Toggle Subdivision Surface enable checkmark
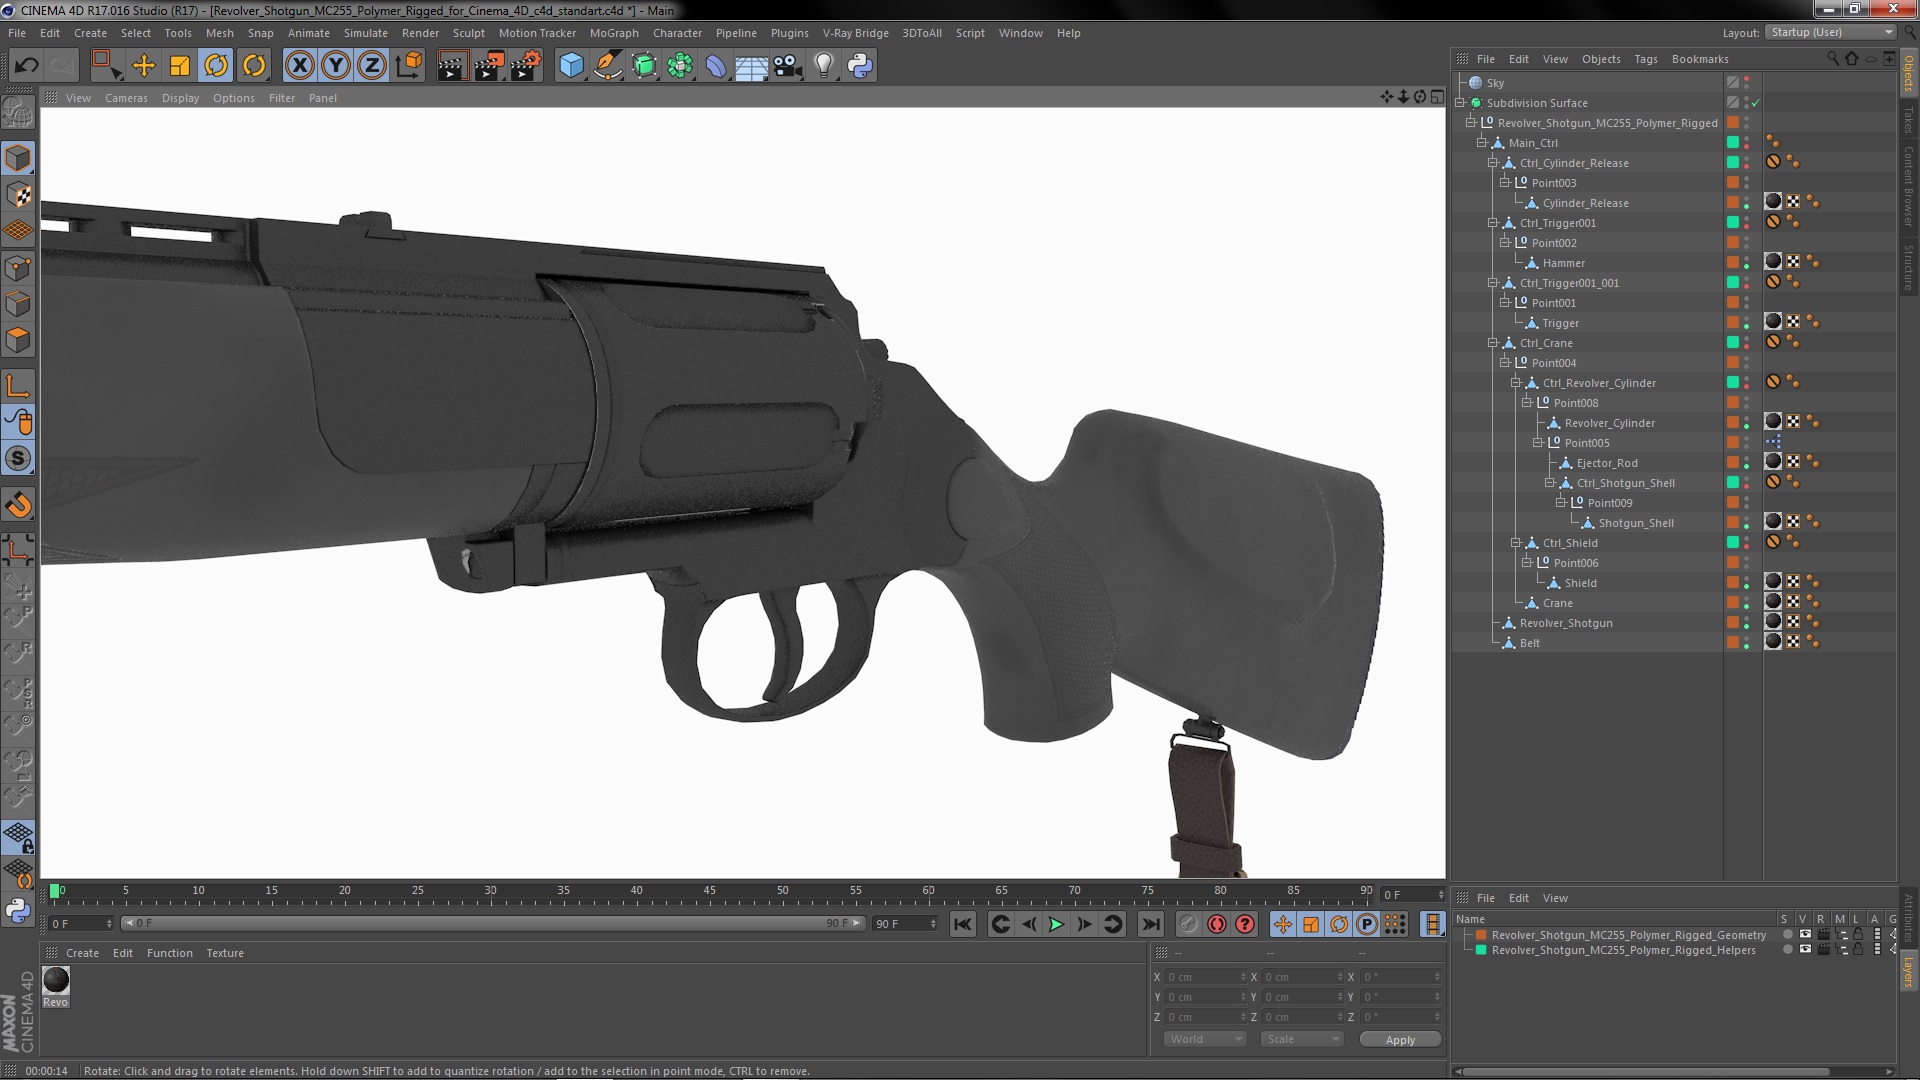1920x1080 pixels. [1756, 103]
